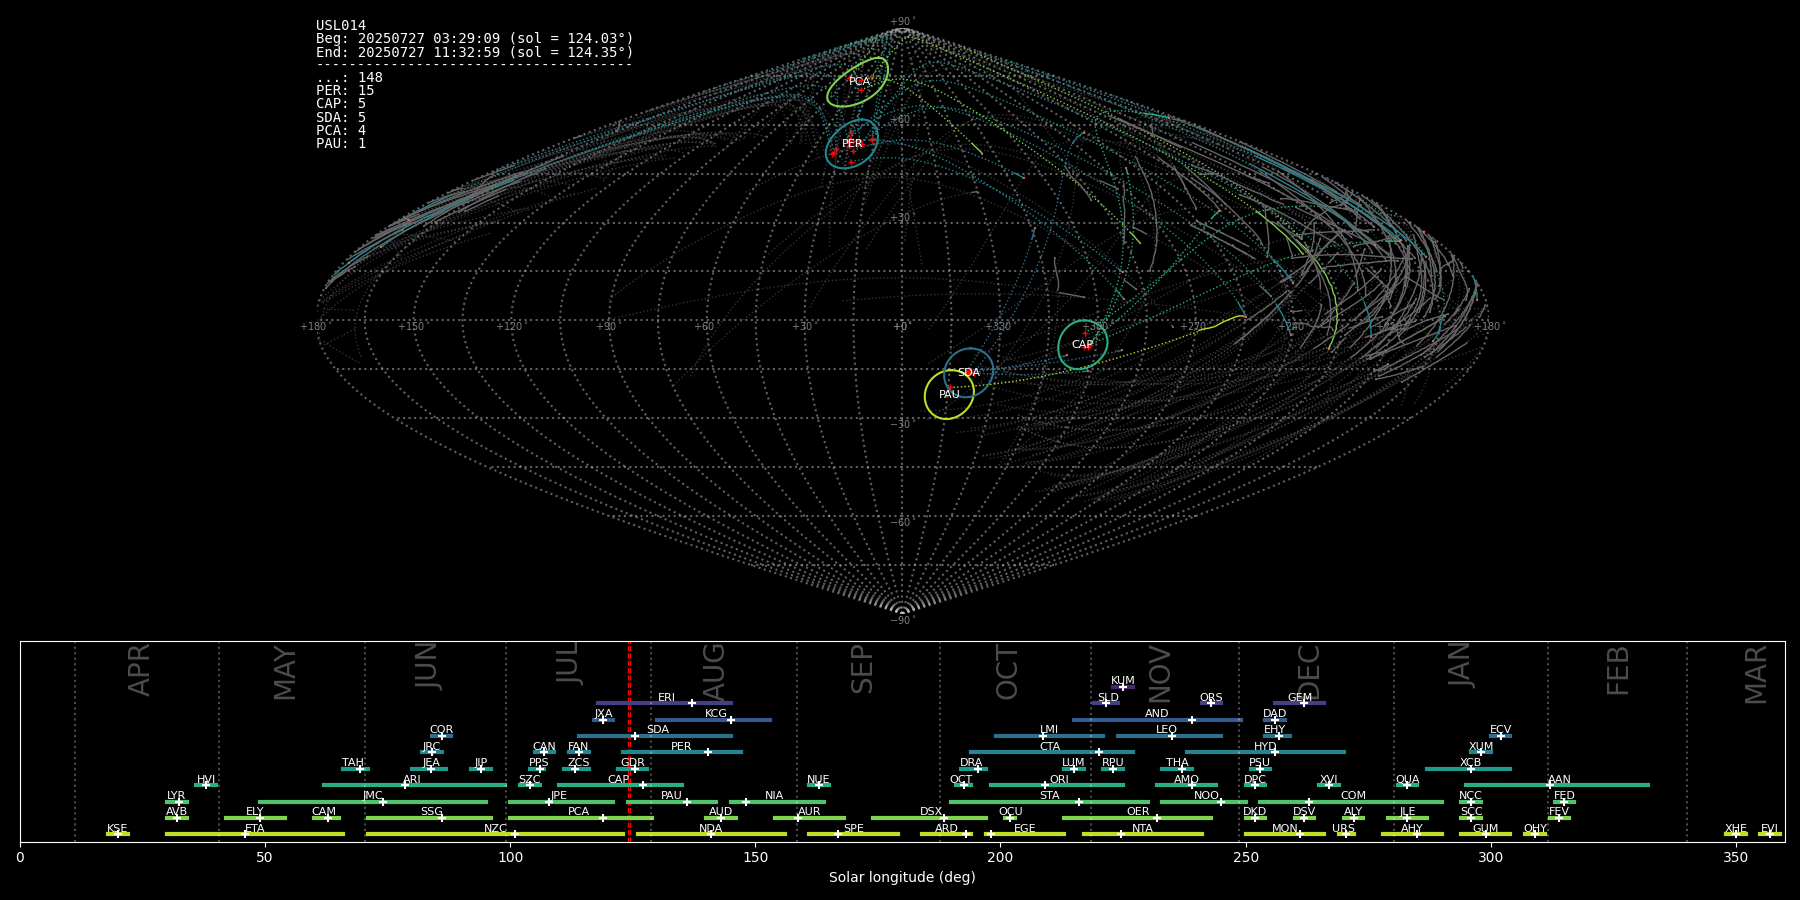Click the XHE shower bar in timeline

pyautogui.click(x=1736, y=834)
